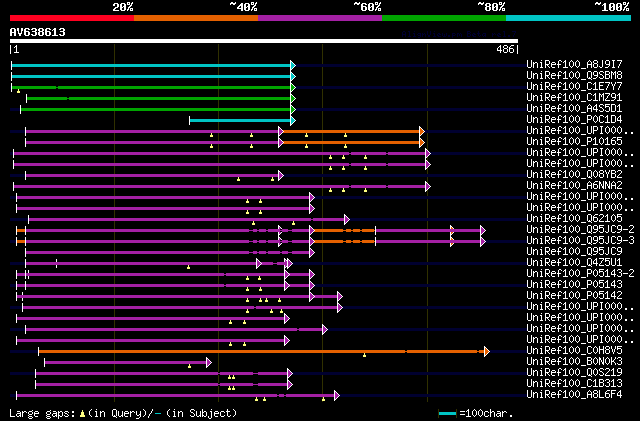Click the purple arrowhead of the Q62105 alignment
The image size is (640, 421).
[x=347, y=220]
